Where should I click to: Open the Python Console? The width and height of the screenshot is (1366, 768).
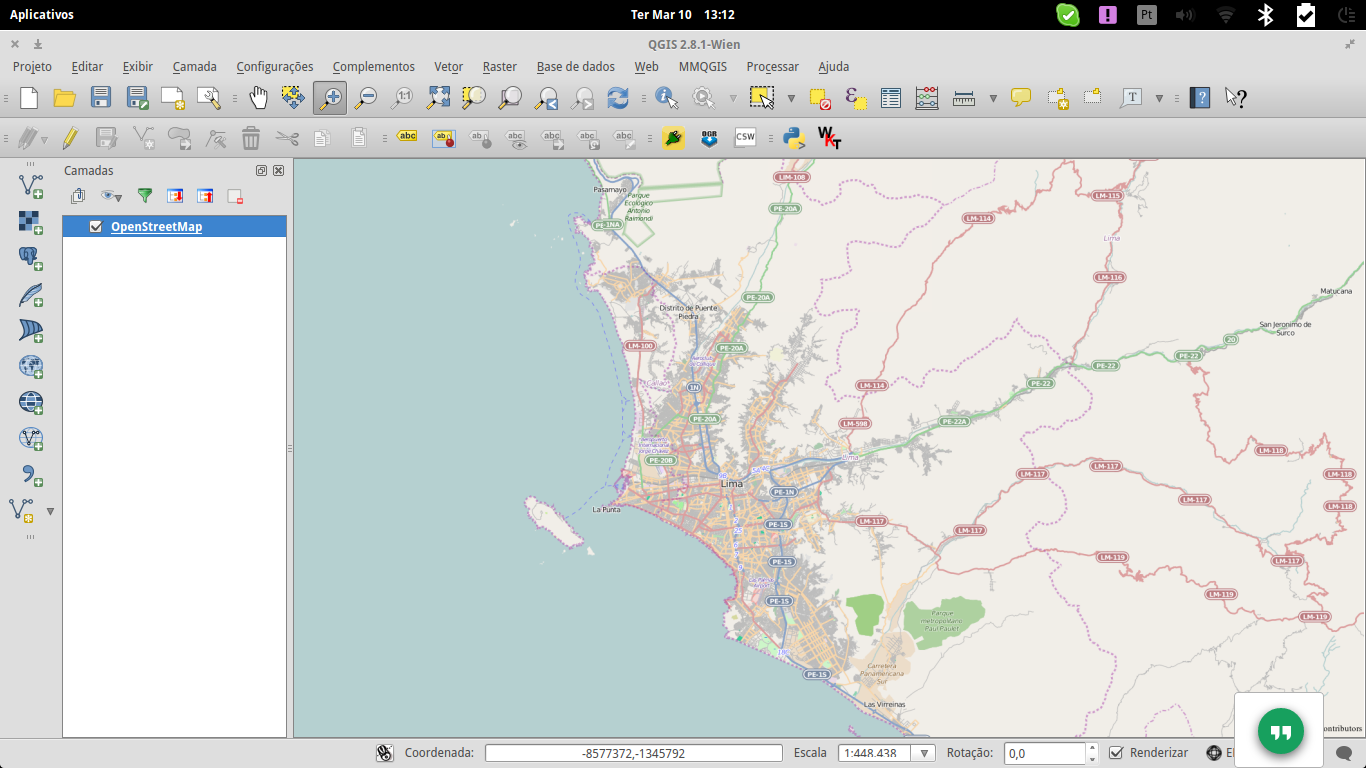point(795,137)
